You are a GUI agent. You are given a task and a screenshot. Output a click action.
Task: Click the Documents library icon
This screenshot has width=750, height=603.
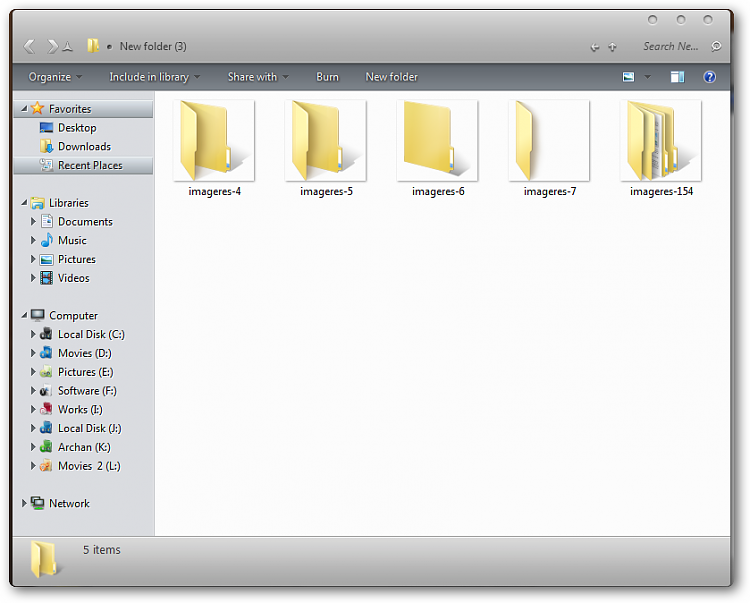point(47,221)
